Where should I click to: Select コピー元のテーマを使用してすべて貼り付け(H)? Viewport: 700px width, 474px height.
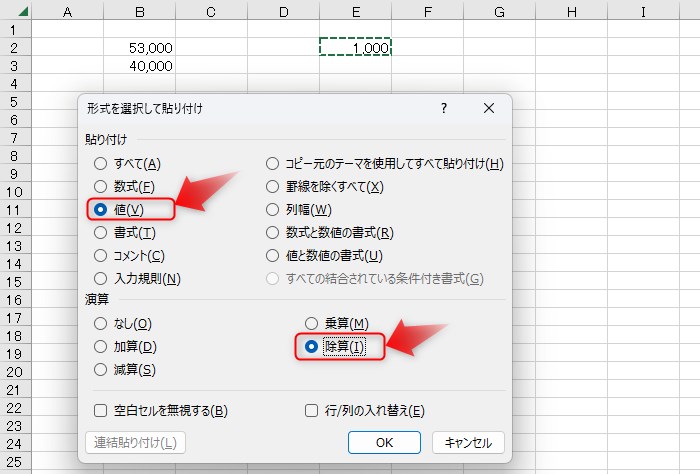pyautogui.click(x=385, y=164)
